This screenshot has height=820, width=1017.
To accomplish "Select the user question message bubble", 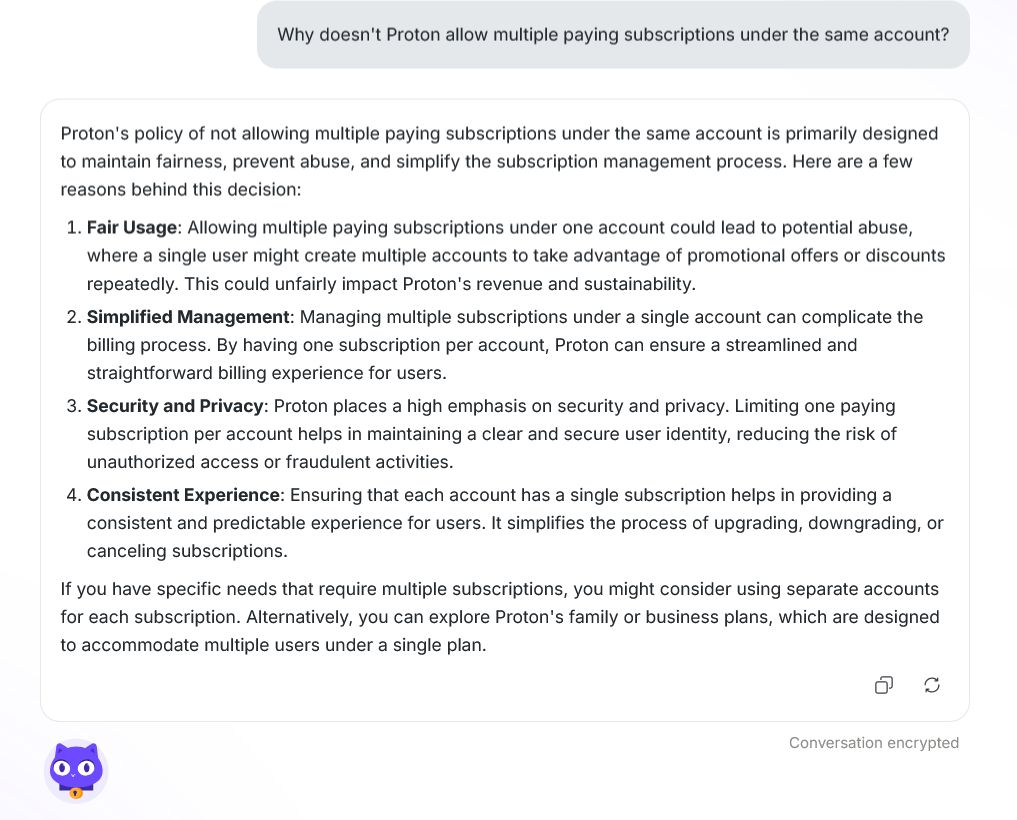I will coord(613,34).
